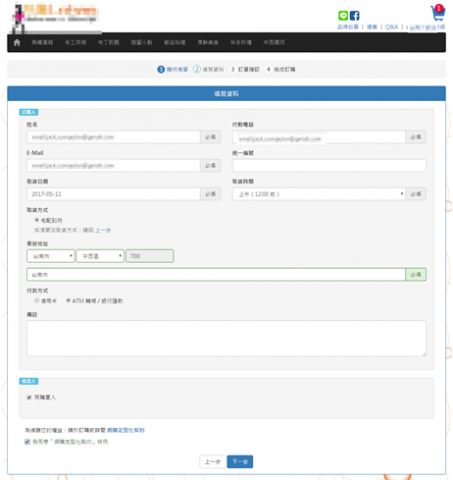
Task: Click the postal code field 700
Action: pyautogui.click(x=150, y=256)
